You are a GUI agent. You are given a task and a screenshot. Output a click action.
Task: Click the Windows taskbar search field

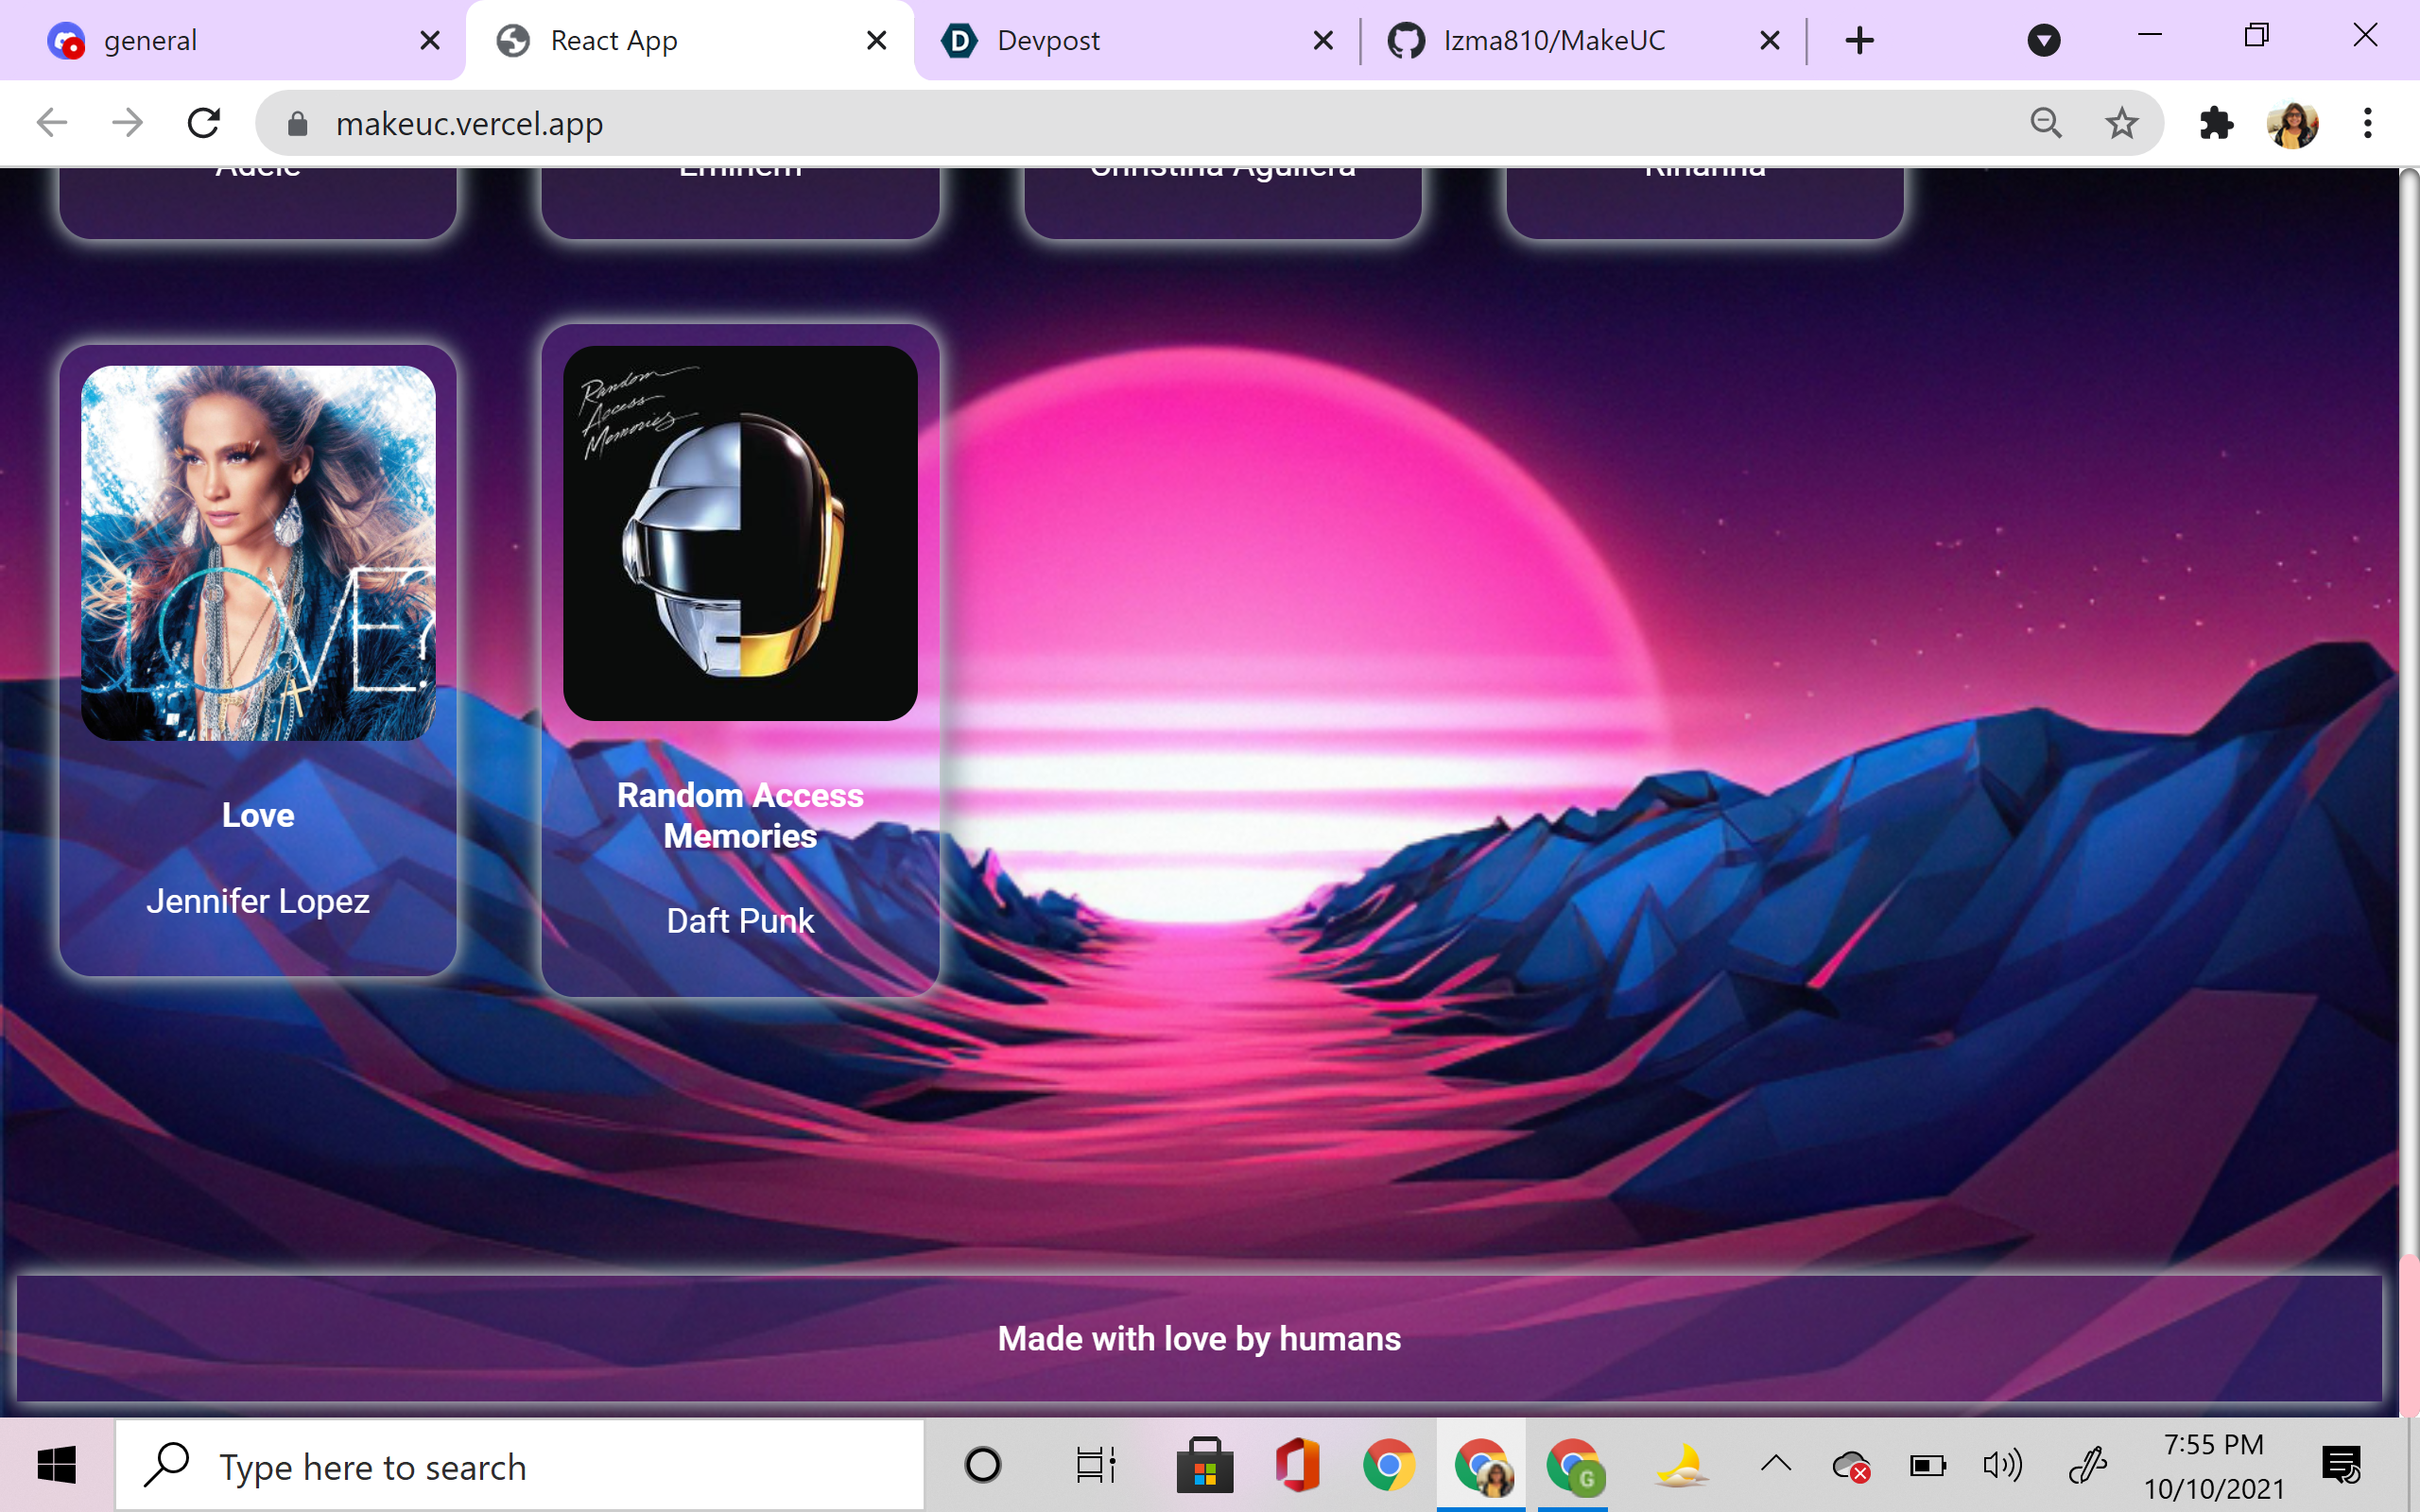pos(520,1466)
